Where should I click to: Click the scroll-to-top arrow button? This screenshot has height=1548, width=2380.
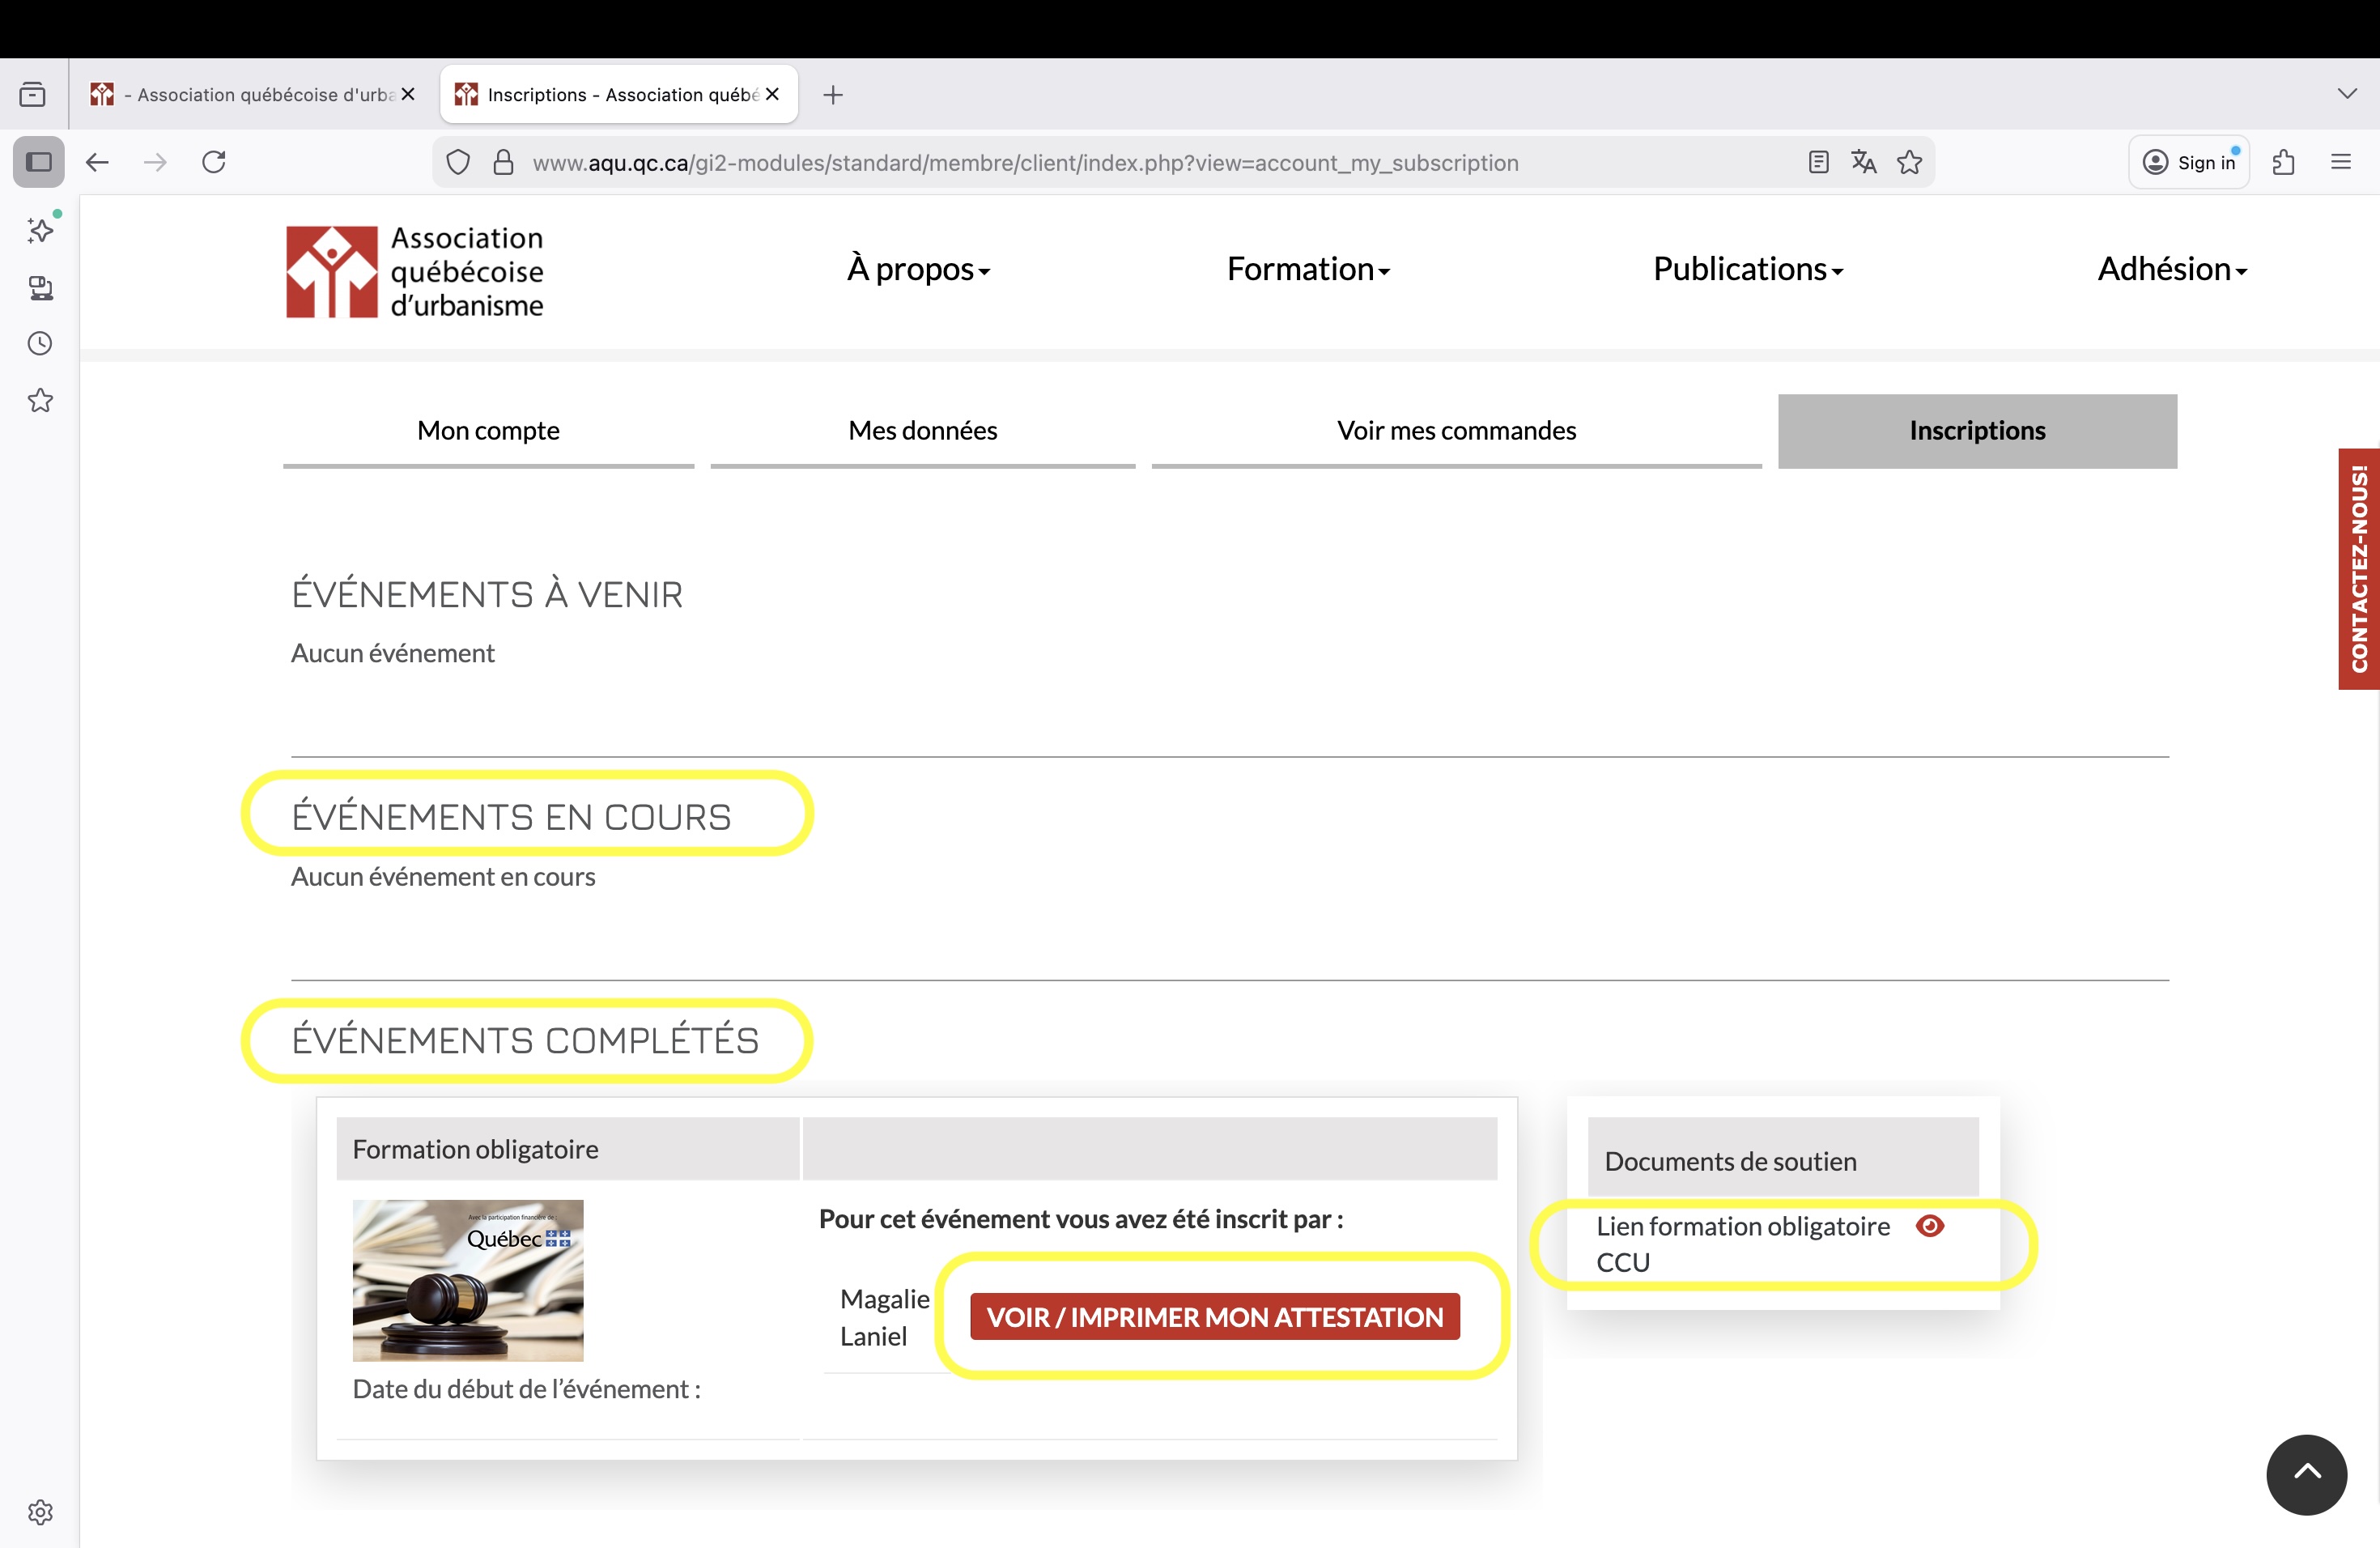click(2306, 1474)
